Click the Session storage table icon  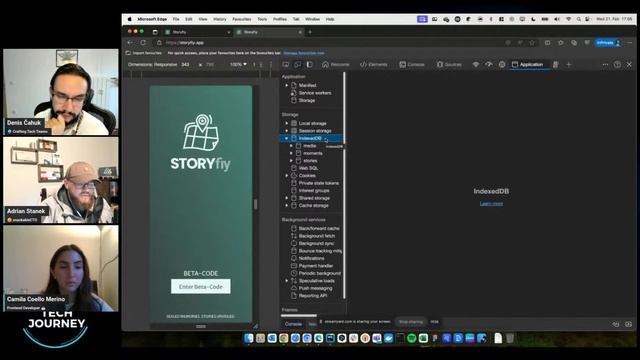click(x=294, y=131)
